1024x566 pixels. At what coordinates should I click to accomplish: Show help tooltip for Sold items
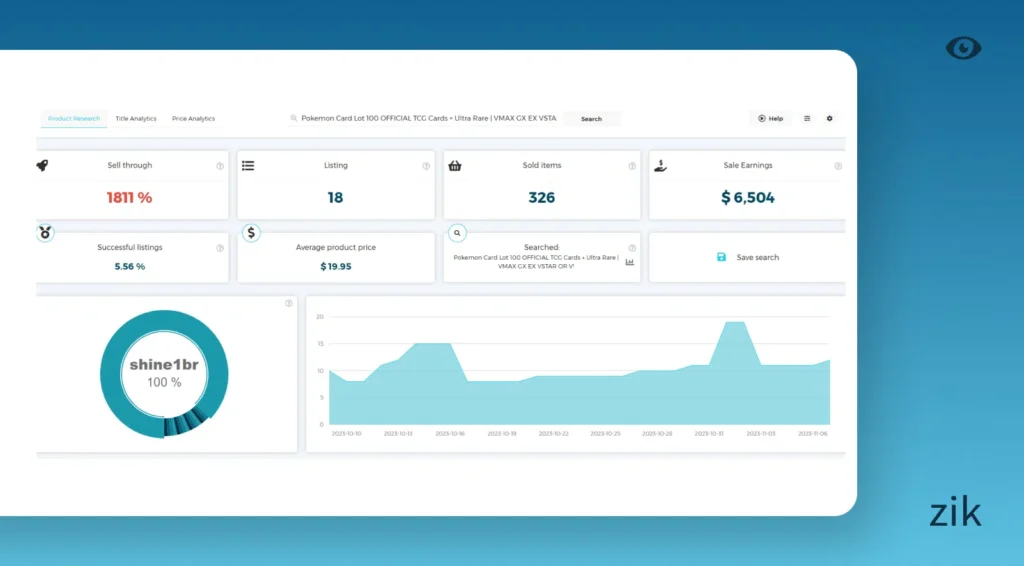632,166
